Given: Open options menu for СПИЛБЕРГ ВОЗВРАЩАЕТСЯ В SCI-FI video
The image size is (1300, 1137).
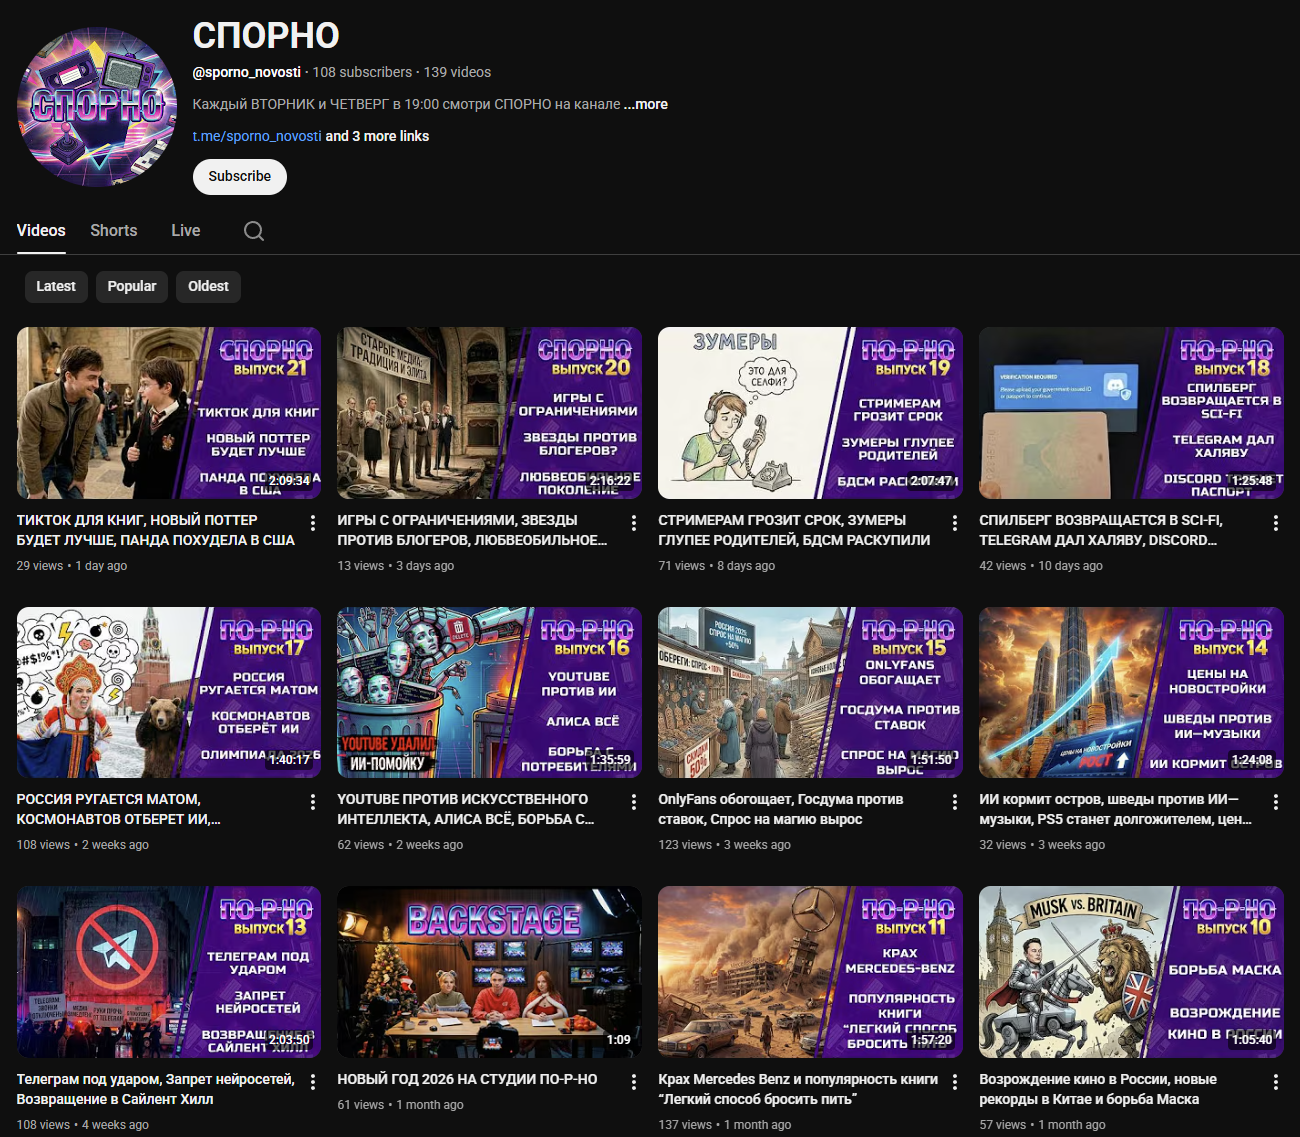Looking at the screenshot, I should point(1276,523).
